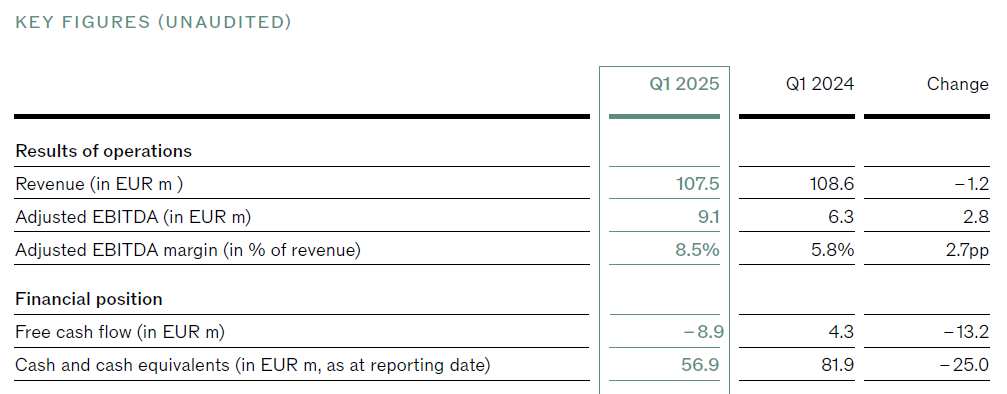Select the -13.2 free cash flow change
Screen dimensions: 1007x394
point(966,332)
